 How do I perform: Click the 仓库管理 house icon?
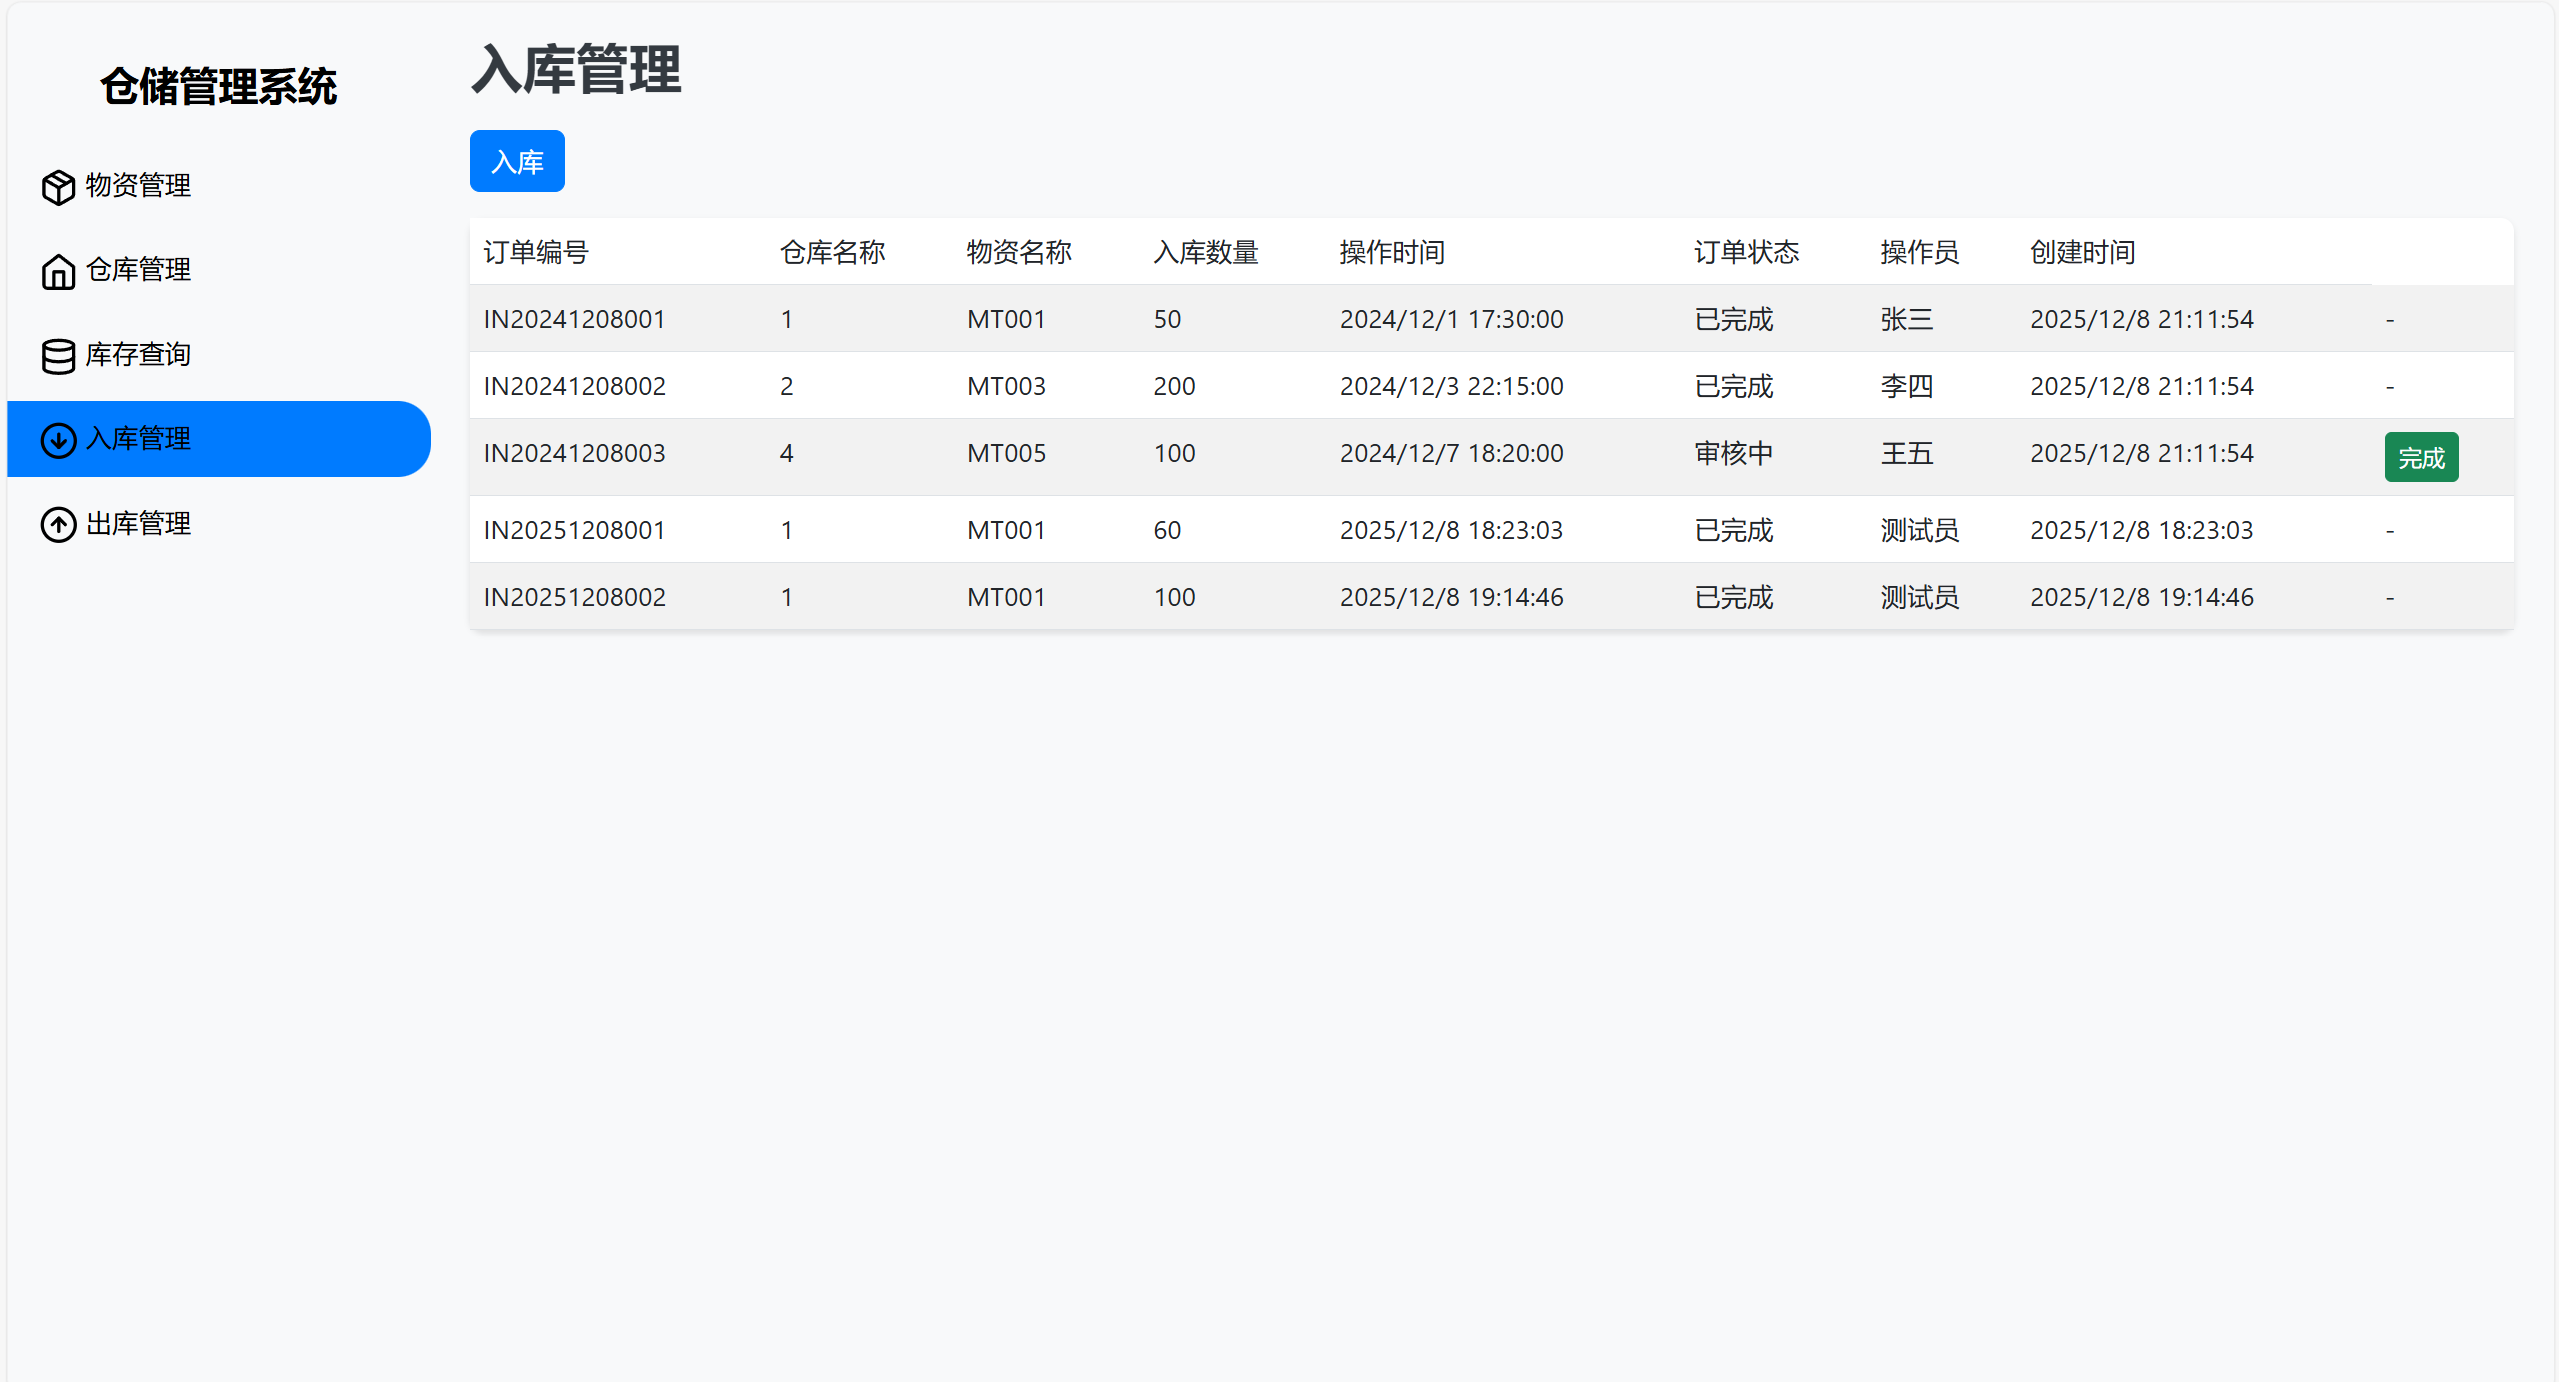click(x=57, y=271)
